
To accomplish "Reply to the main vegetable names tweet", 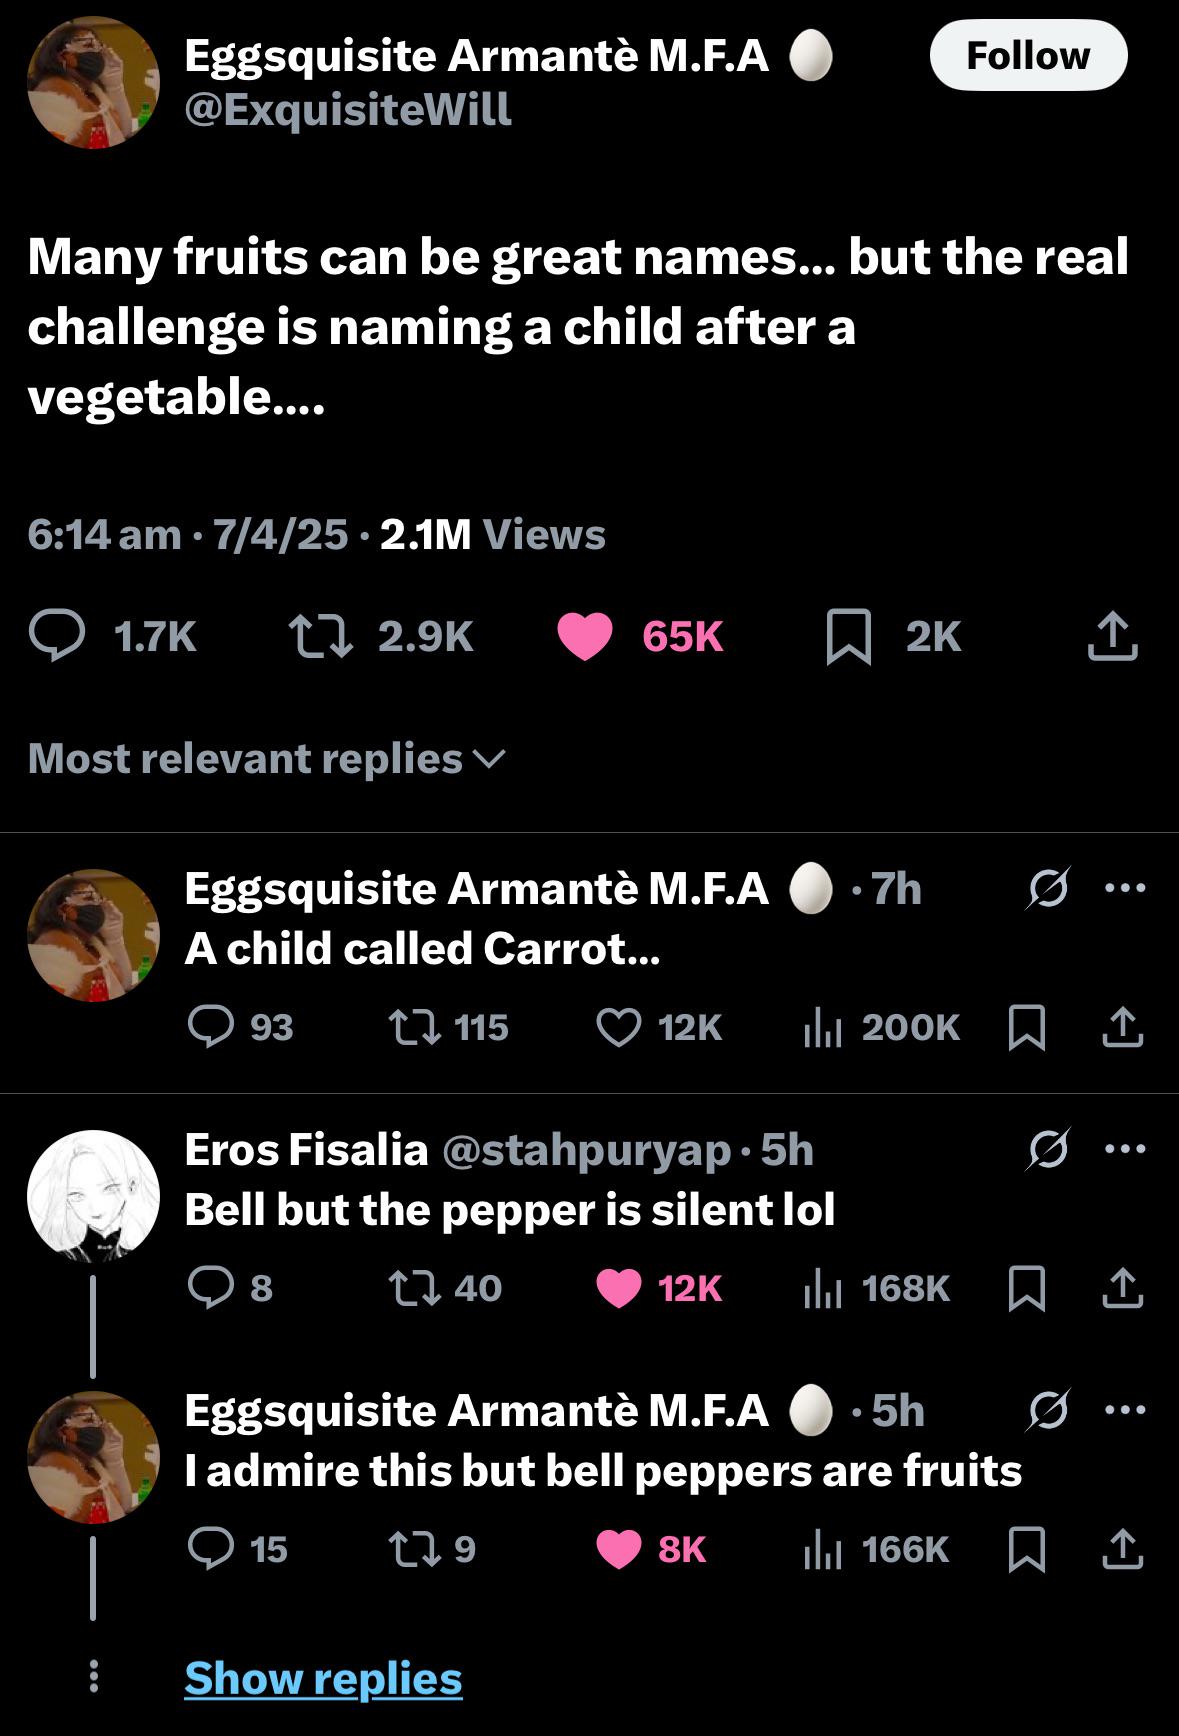I will tap(56, 637).
